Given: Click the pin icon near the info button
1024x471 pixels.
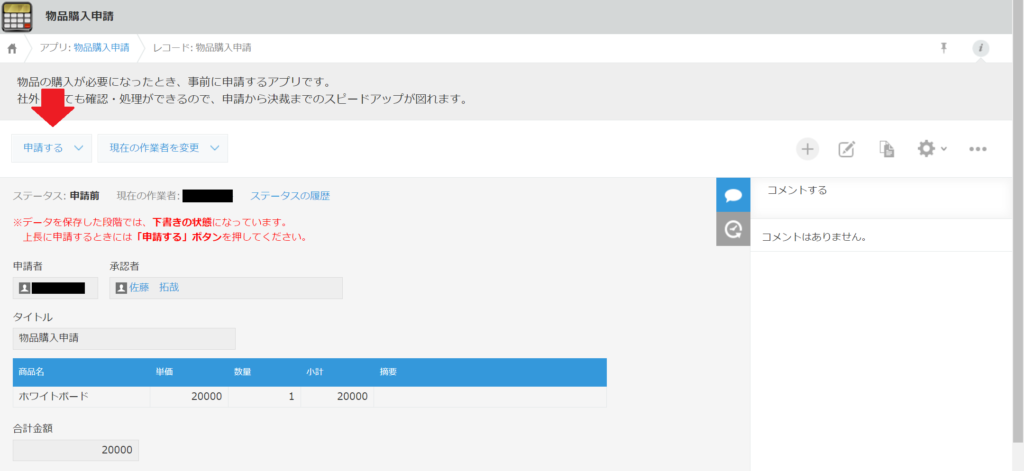Looking at the screenshot, I should coord(944,48).
